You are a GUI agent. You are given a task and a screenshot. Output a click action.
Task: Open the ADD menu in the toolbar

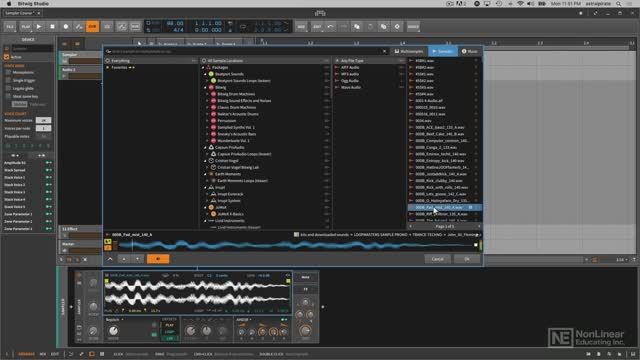pyautogui.click(x=301, y=27)
